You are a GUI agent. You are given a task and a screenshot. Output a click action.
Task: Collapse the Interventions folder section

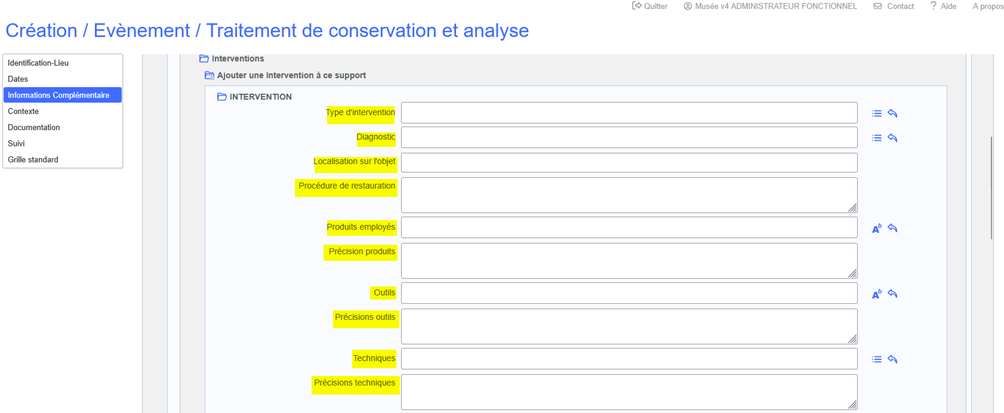click(204, 59)
